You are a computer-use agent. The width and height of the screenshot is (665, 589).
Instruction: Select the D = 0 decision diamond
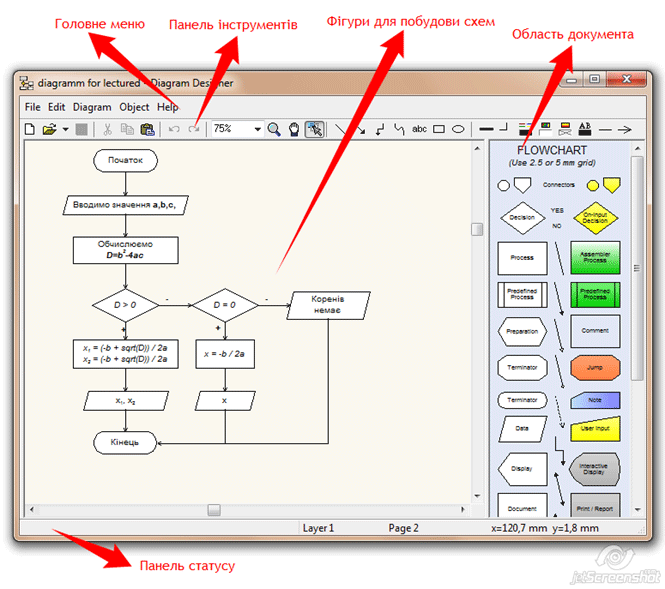(x=225, y=305)
